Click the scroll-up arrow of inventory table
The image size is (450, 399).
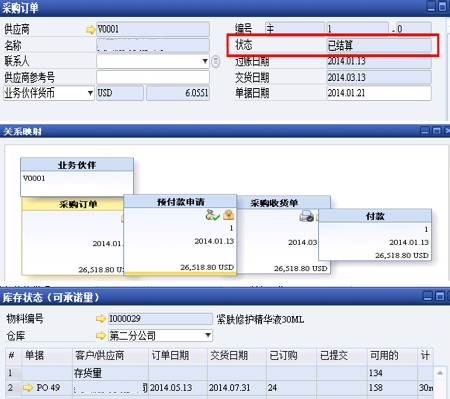[440, 373]
